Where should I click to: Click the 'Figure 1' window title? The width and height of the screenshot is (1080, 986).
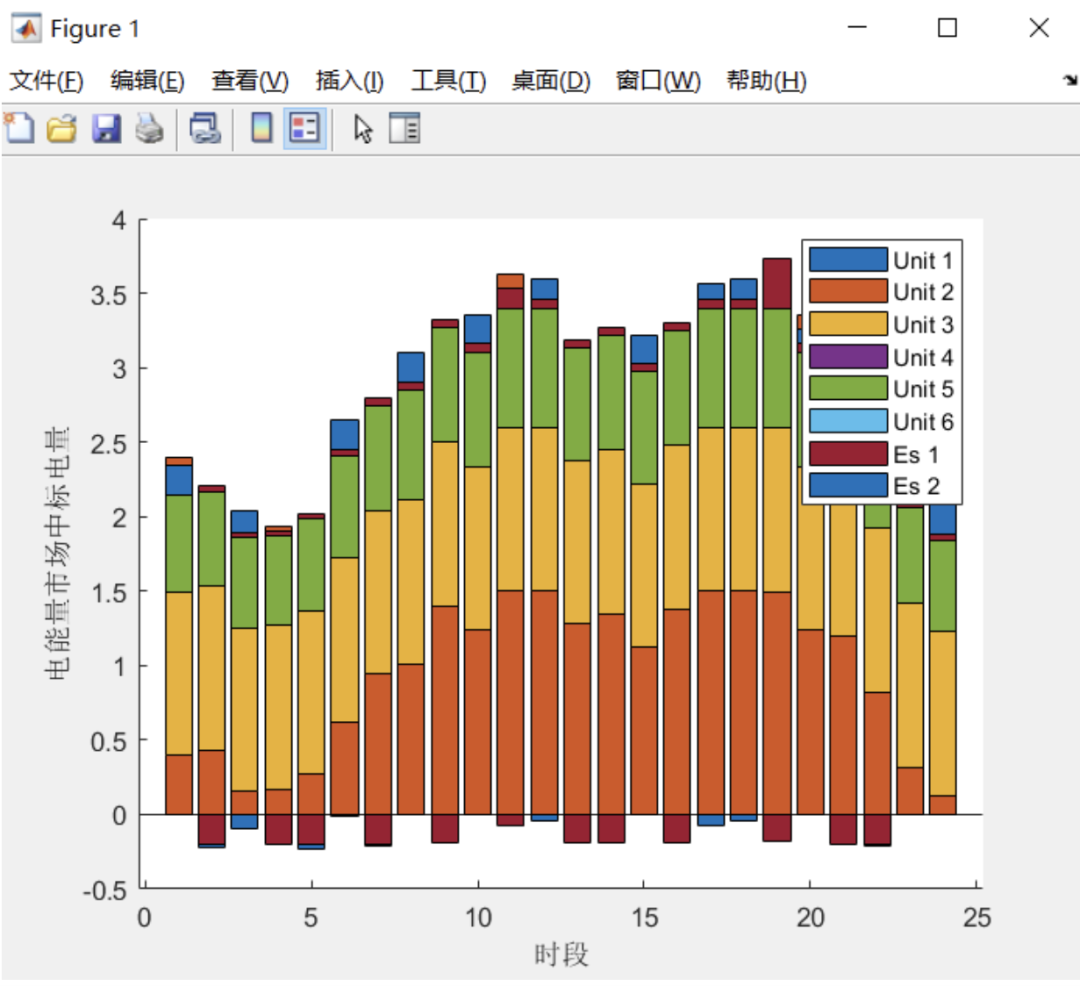coord(95,29)
